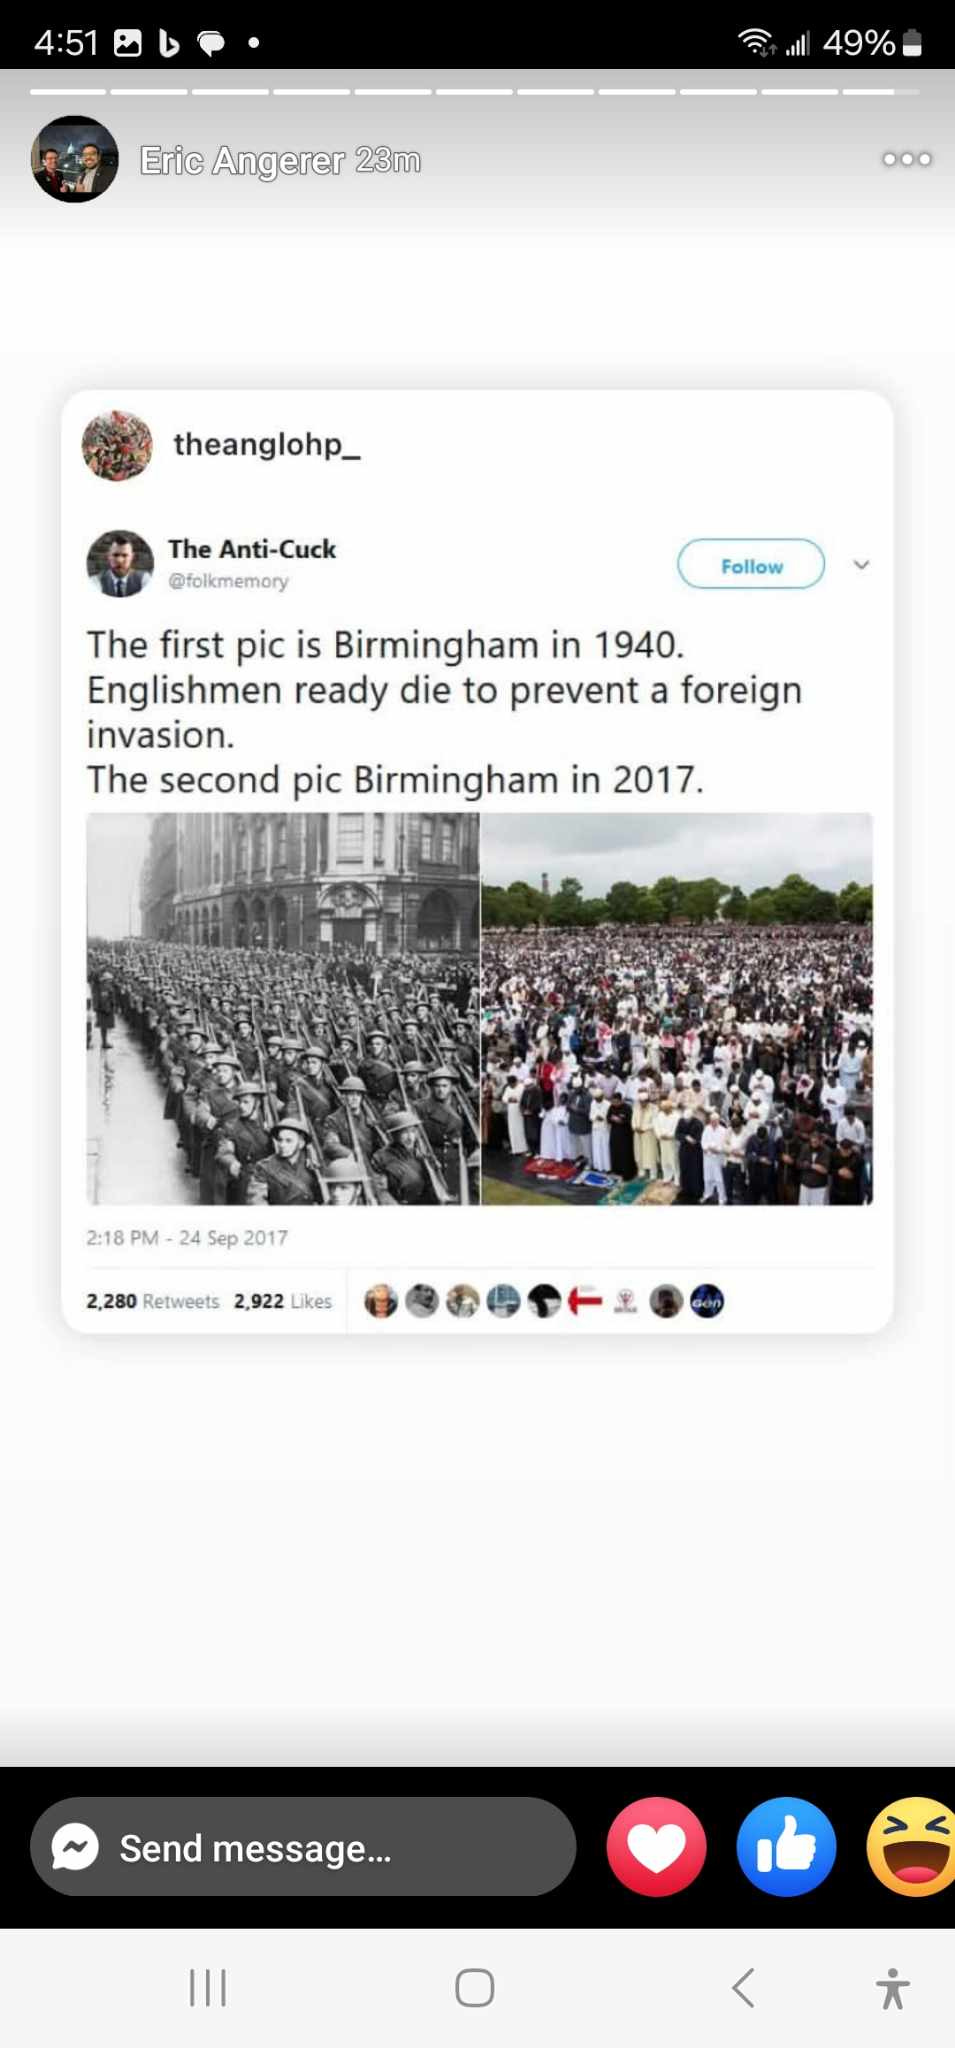Tap the black-and-white soldiers photo
Image resolution: width=955 pixels, height=2048 pixels.
[283, 1008]
